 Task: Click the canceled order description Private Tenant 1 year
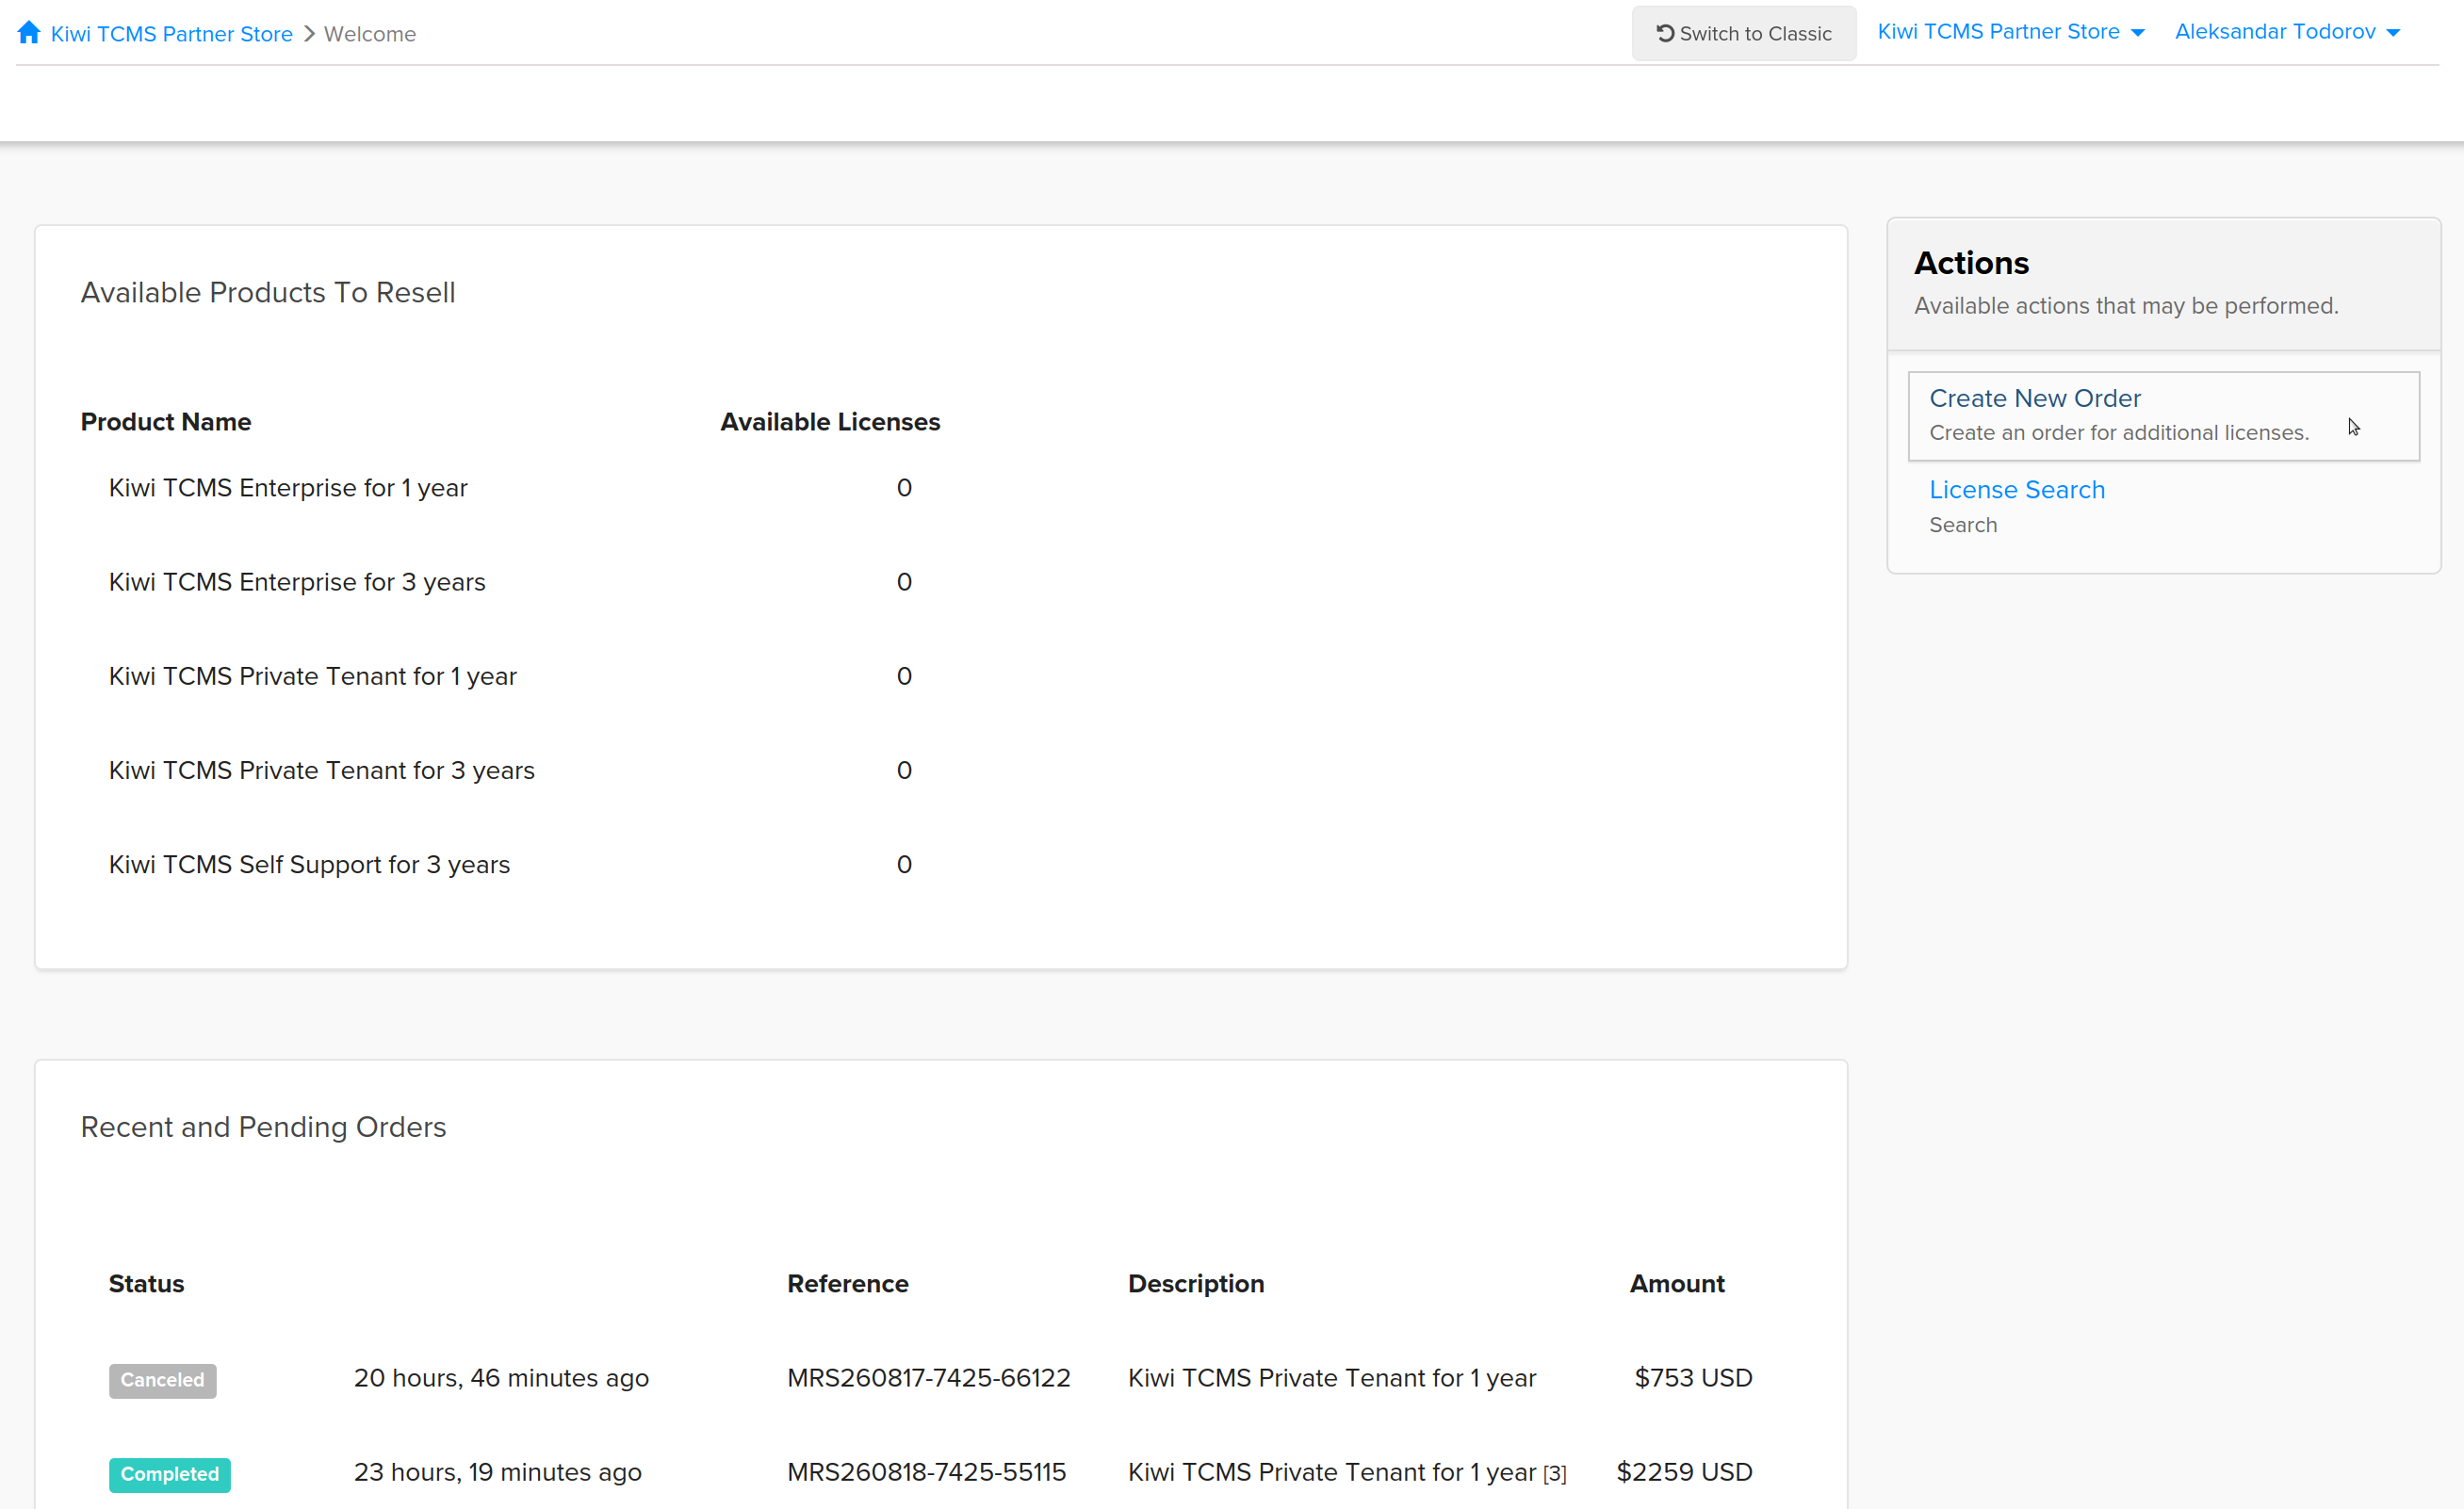coord(1331,1378)
